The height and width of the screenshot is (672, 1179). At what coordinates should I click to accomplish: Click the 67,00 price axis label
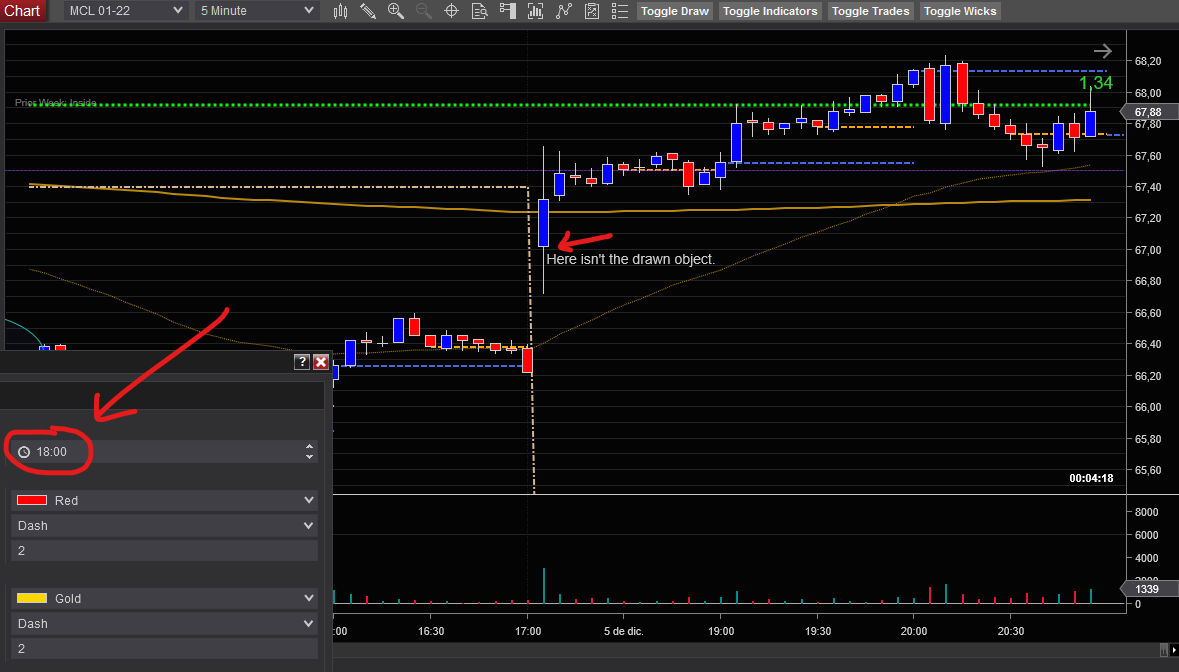click(1147, 250)
